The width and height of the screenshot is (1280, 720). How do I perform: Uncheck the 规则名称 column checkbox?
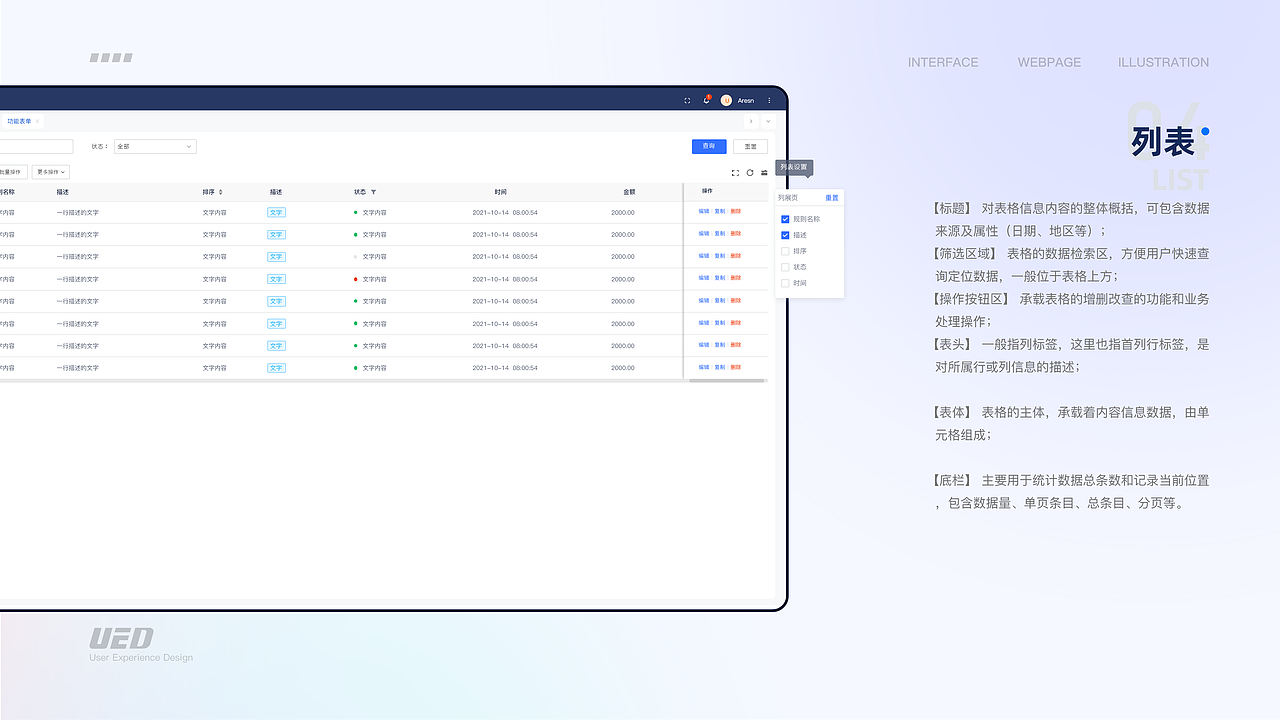coord(785,219)
